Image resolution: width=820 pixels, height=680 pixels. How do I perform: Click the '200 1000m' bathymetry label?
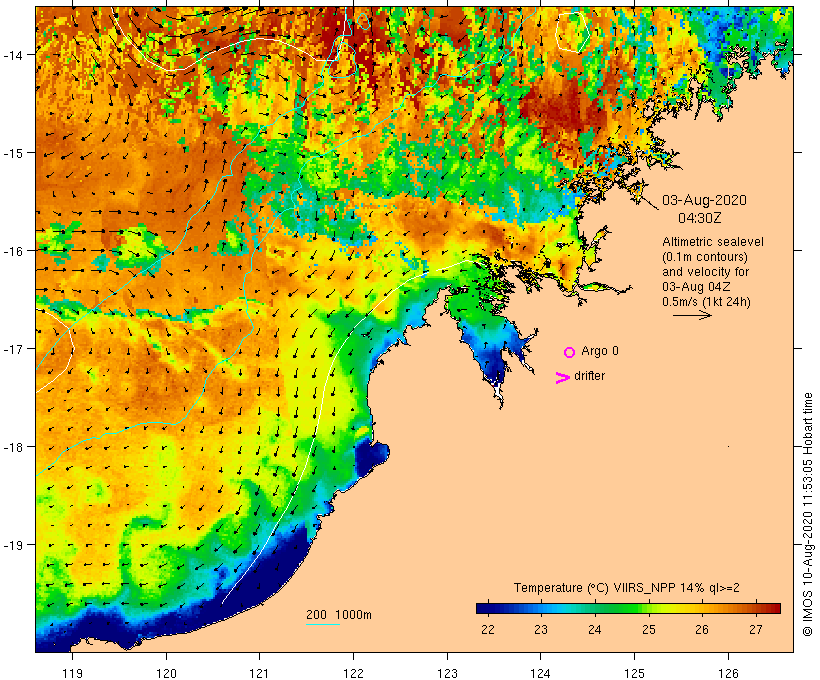[339, 615]
